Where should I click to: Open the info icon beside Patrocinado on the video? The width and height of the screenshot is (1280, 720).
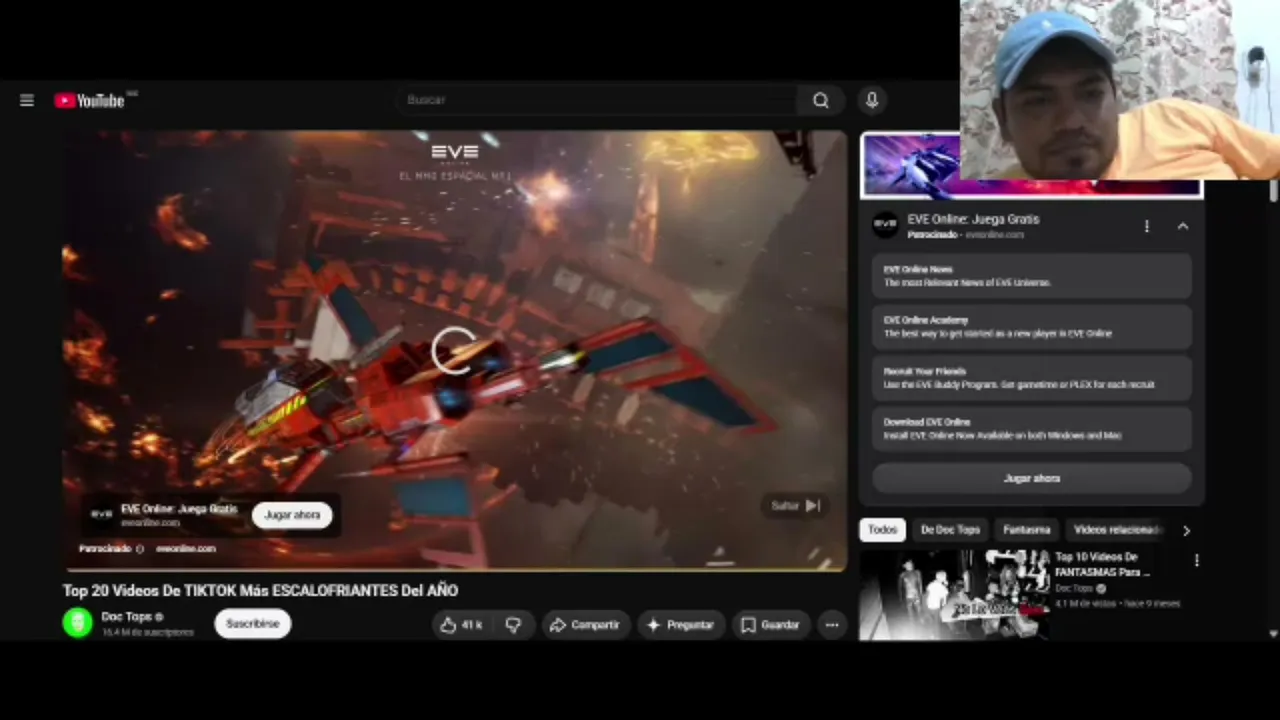pyautogui.click(x=140, y=549)
